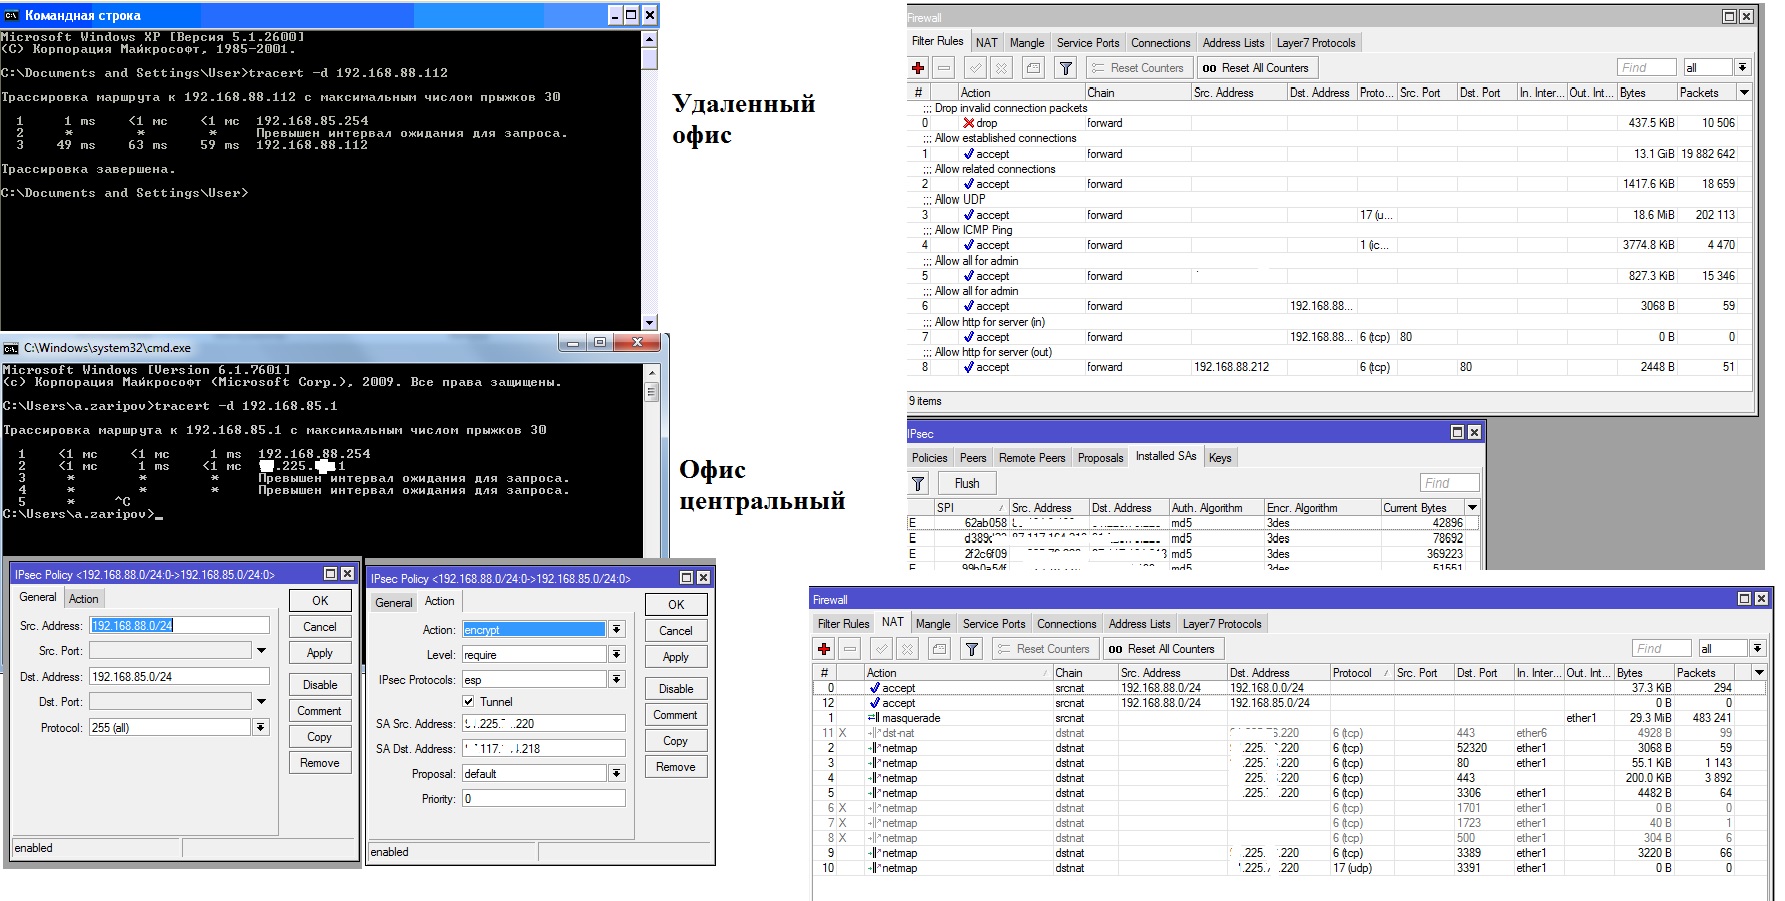This screenshot has width=1785, height=901.
Task: Toggle the Tunnel checkbox
Action: coord(468,701)
